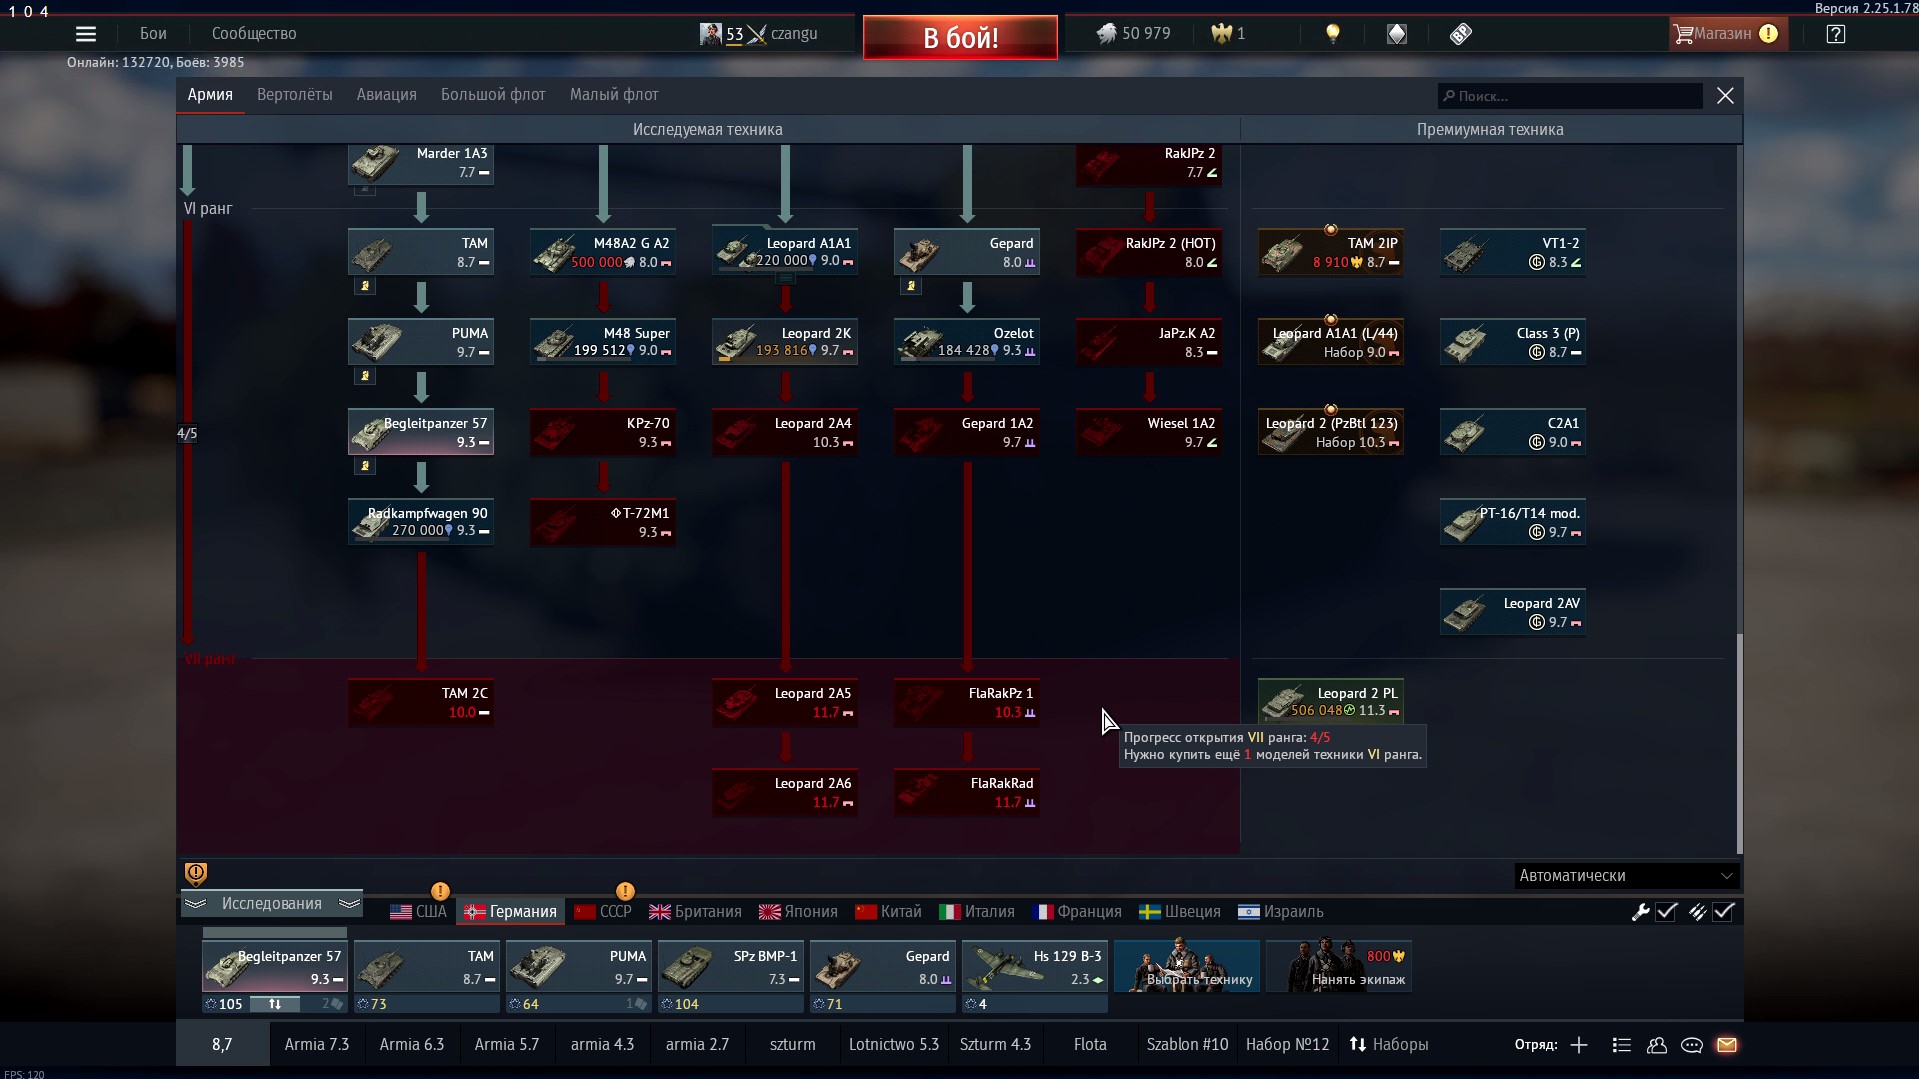
Task: Click the orange warning shield icon
Action: coord(196,874)
